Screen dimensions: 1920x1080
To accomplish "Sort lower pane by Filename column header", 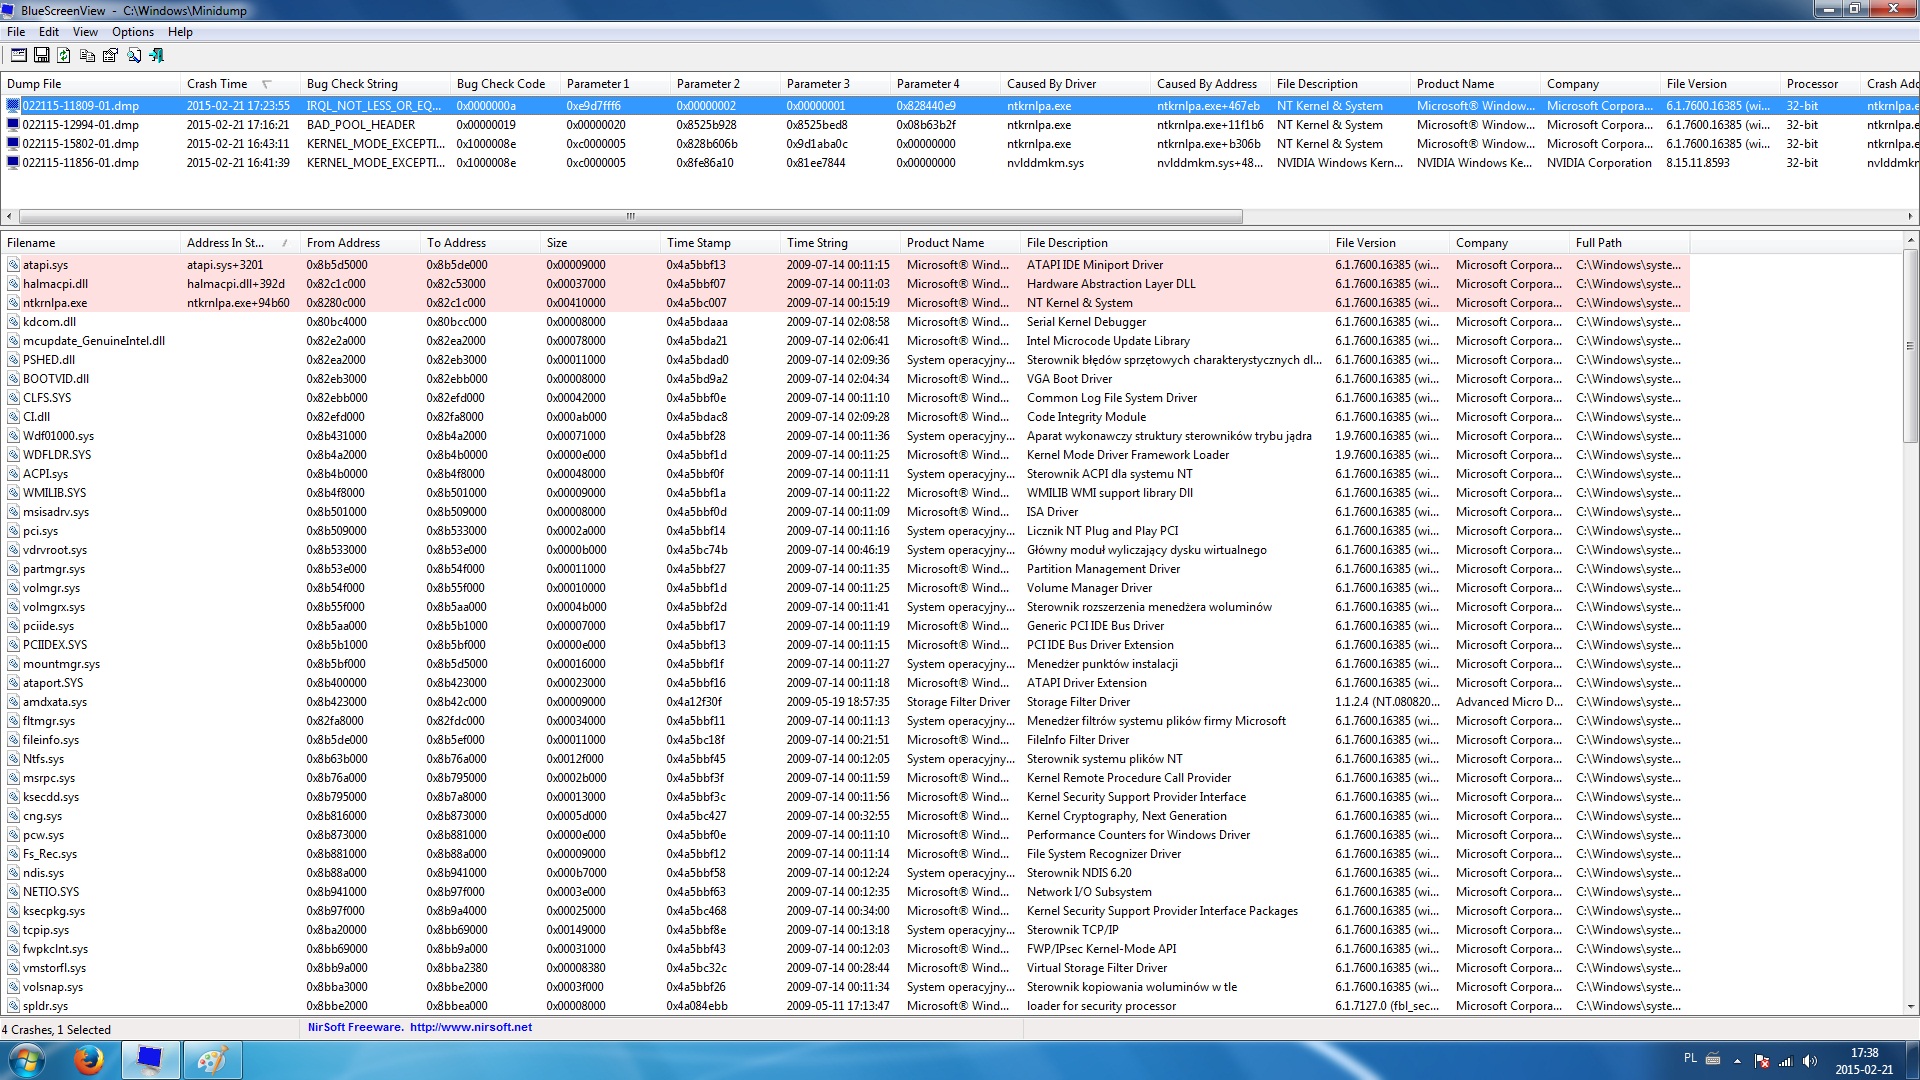I will 90,243.
